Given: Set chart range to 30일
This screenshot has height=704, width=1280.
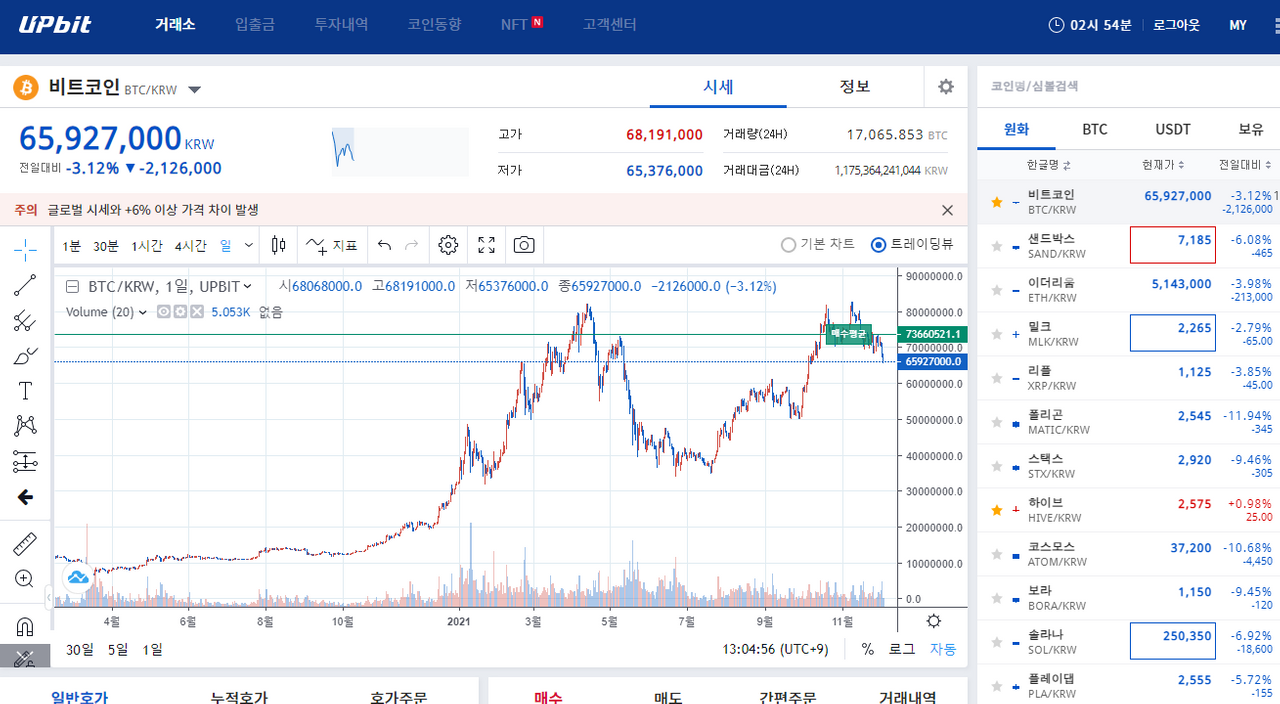Looking at the screenshot, I should click(x=79, y=649).
